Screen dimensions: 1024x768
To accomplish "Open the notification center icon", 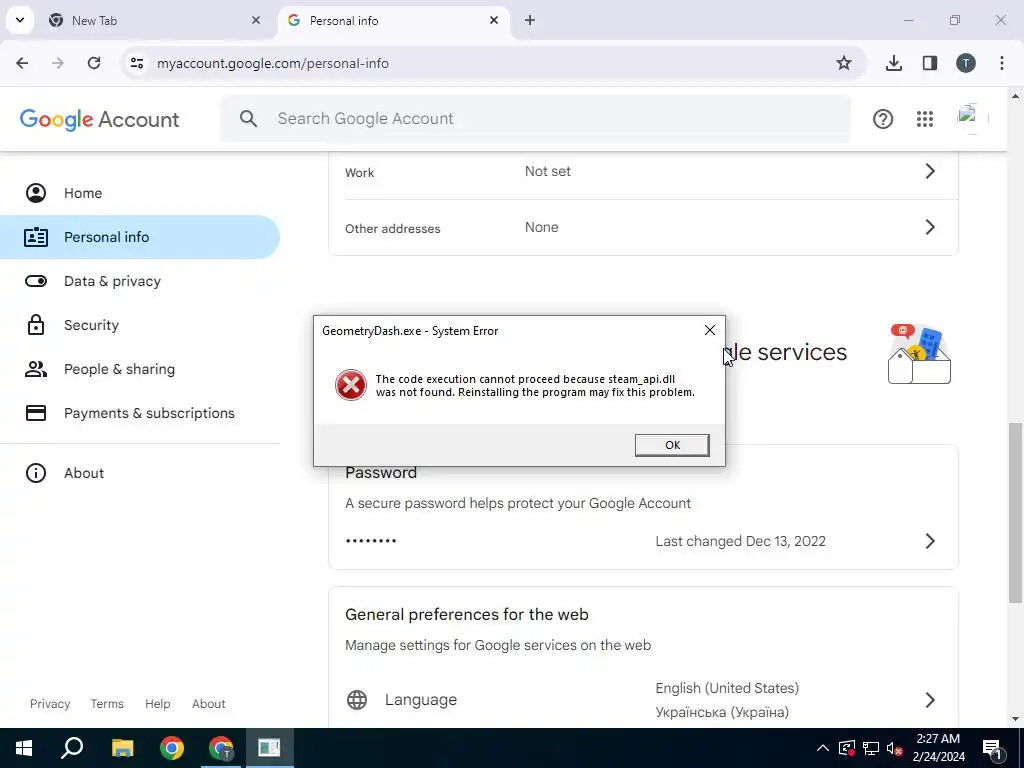I will click(x=992, y=749).
